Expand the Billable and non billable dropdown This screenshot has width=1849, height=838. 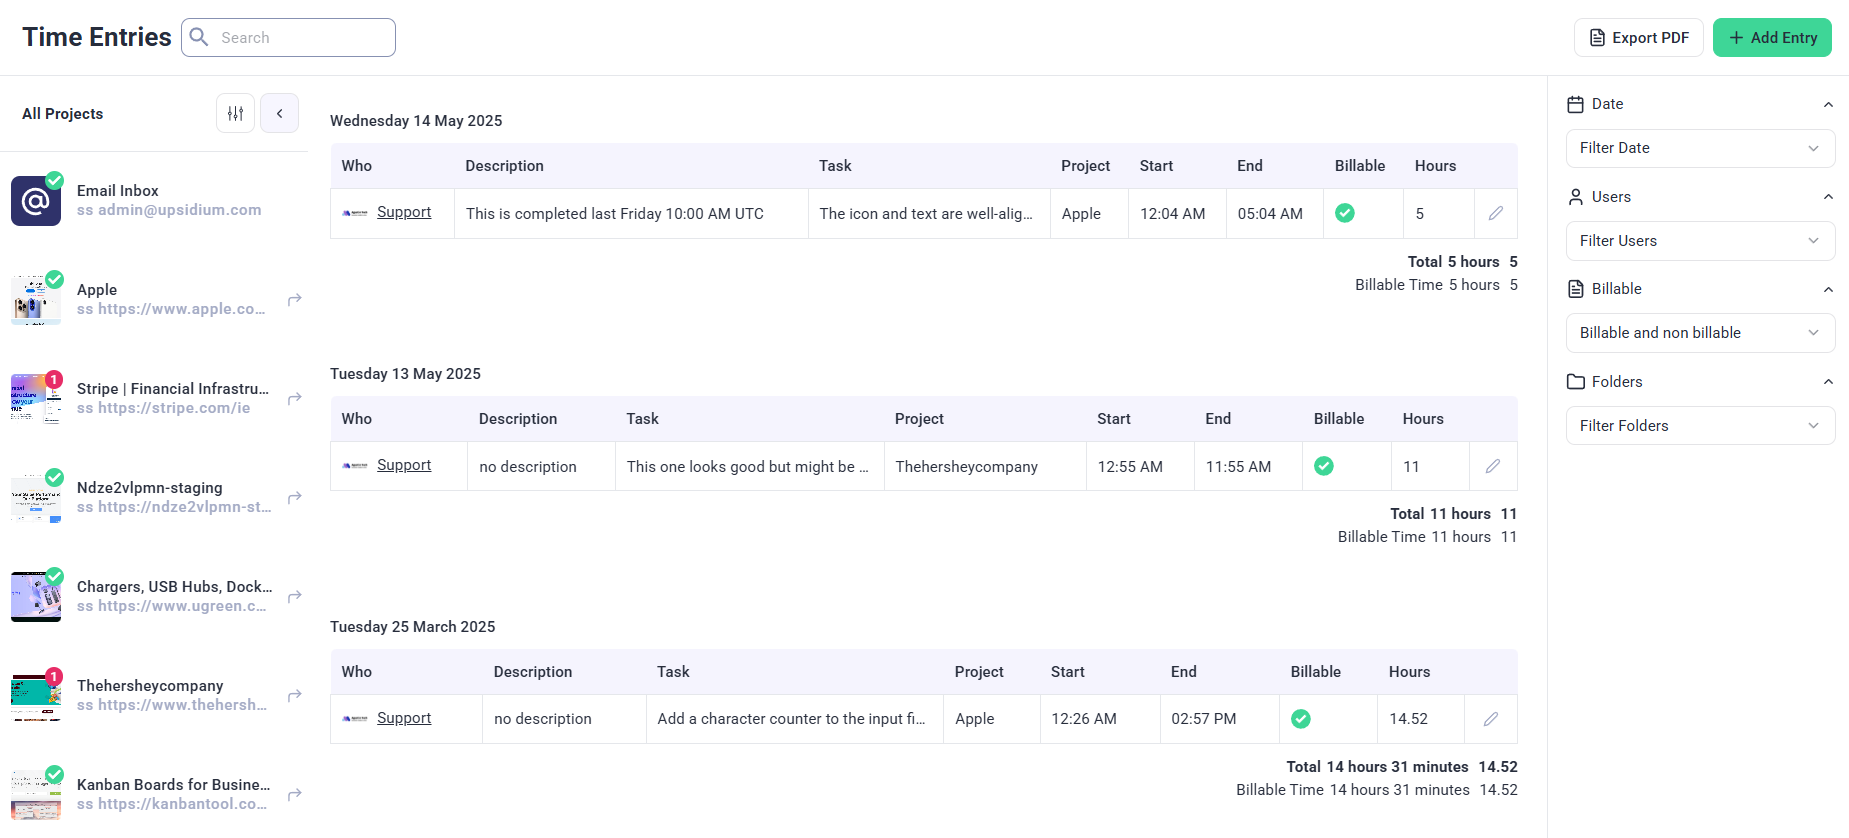(x=1699, y=333)
